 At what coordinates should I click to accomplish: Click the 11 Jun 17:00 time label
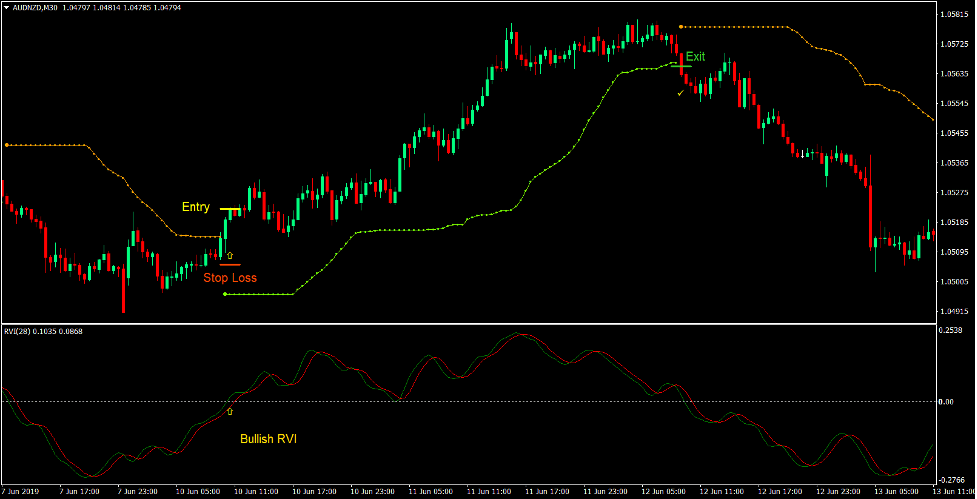pos(548,492)
